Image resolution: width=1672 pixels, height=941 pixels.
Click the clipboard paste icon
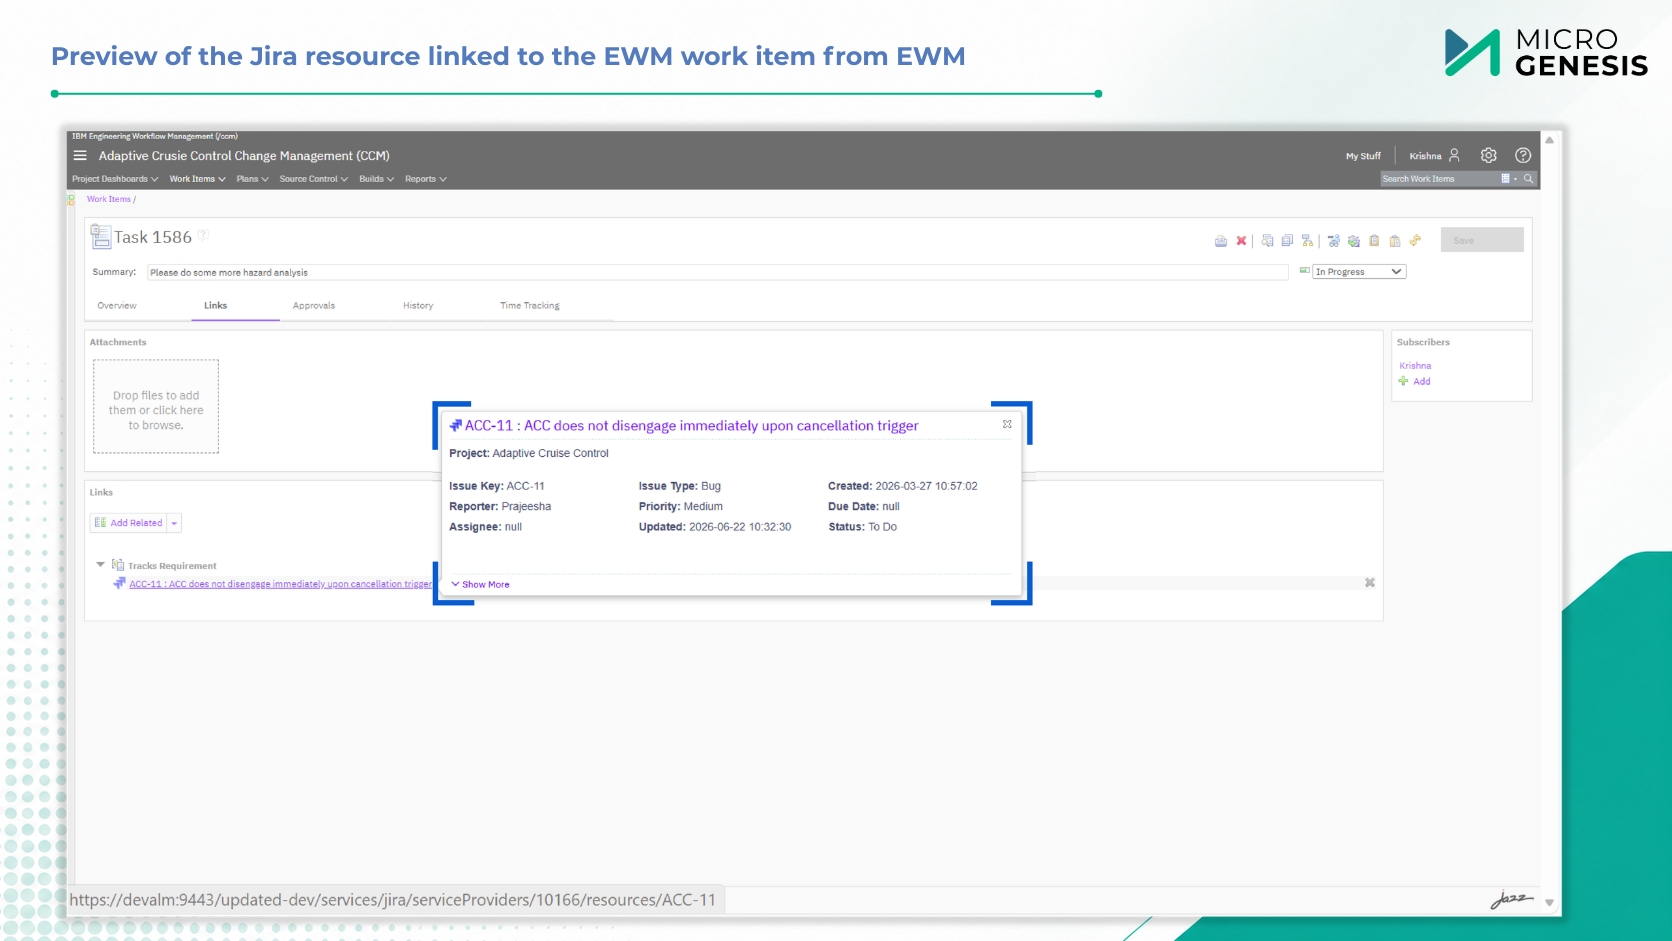click(x=1395, y=241)
